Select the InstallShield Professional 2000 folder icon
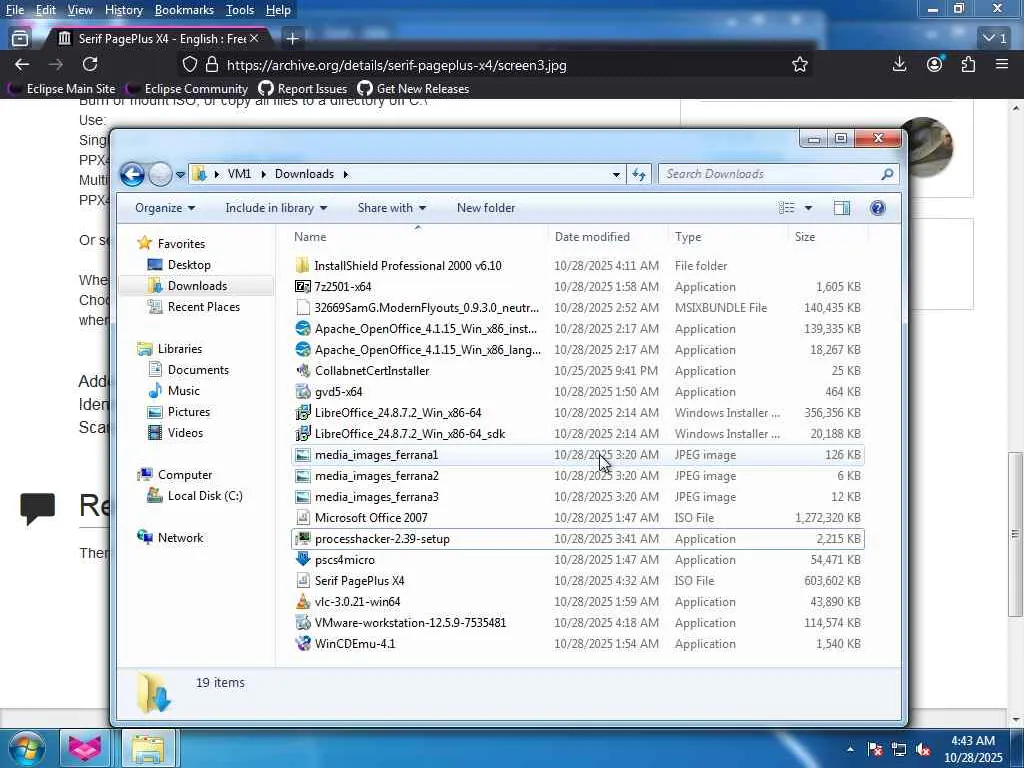The image size is (1024, 768). coord(302,265)
